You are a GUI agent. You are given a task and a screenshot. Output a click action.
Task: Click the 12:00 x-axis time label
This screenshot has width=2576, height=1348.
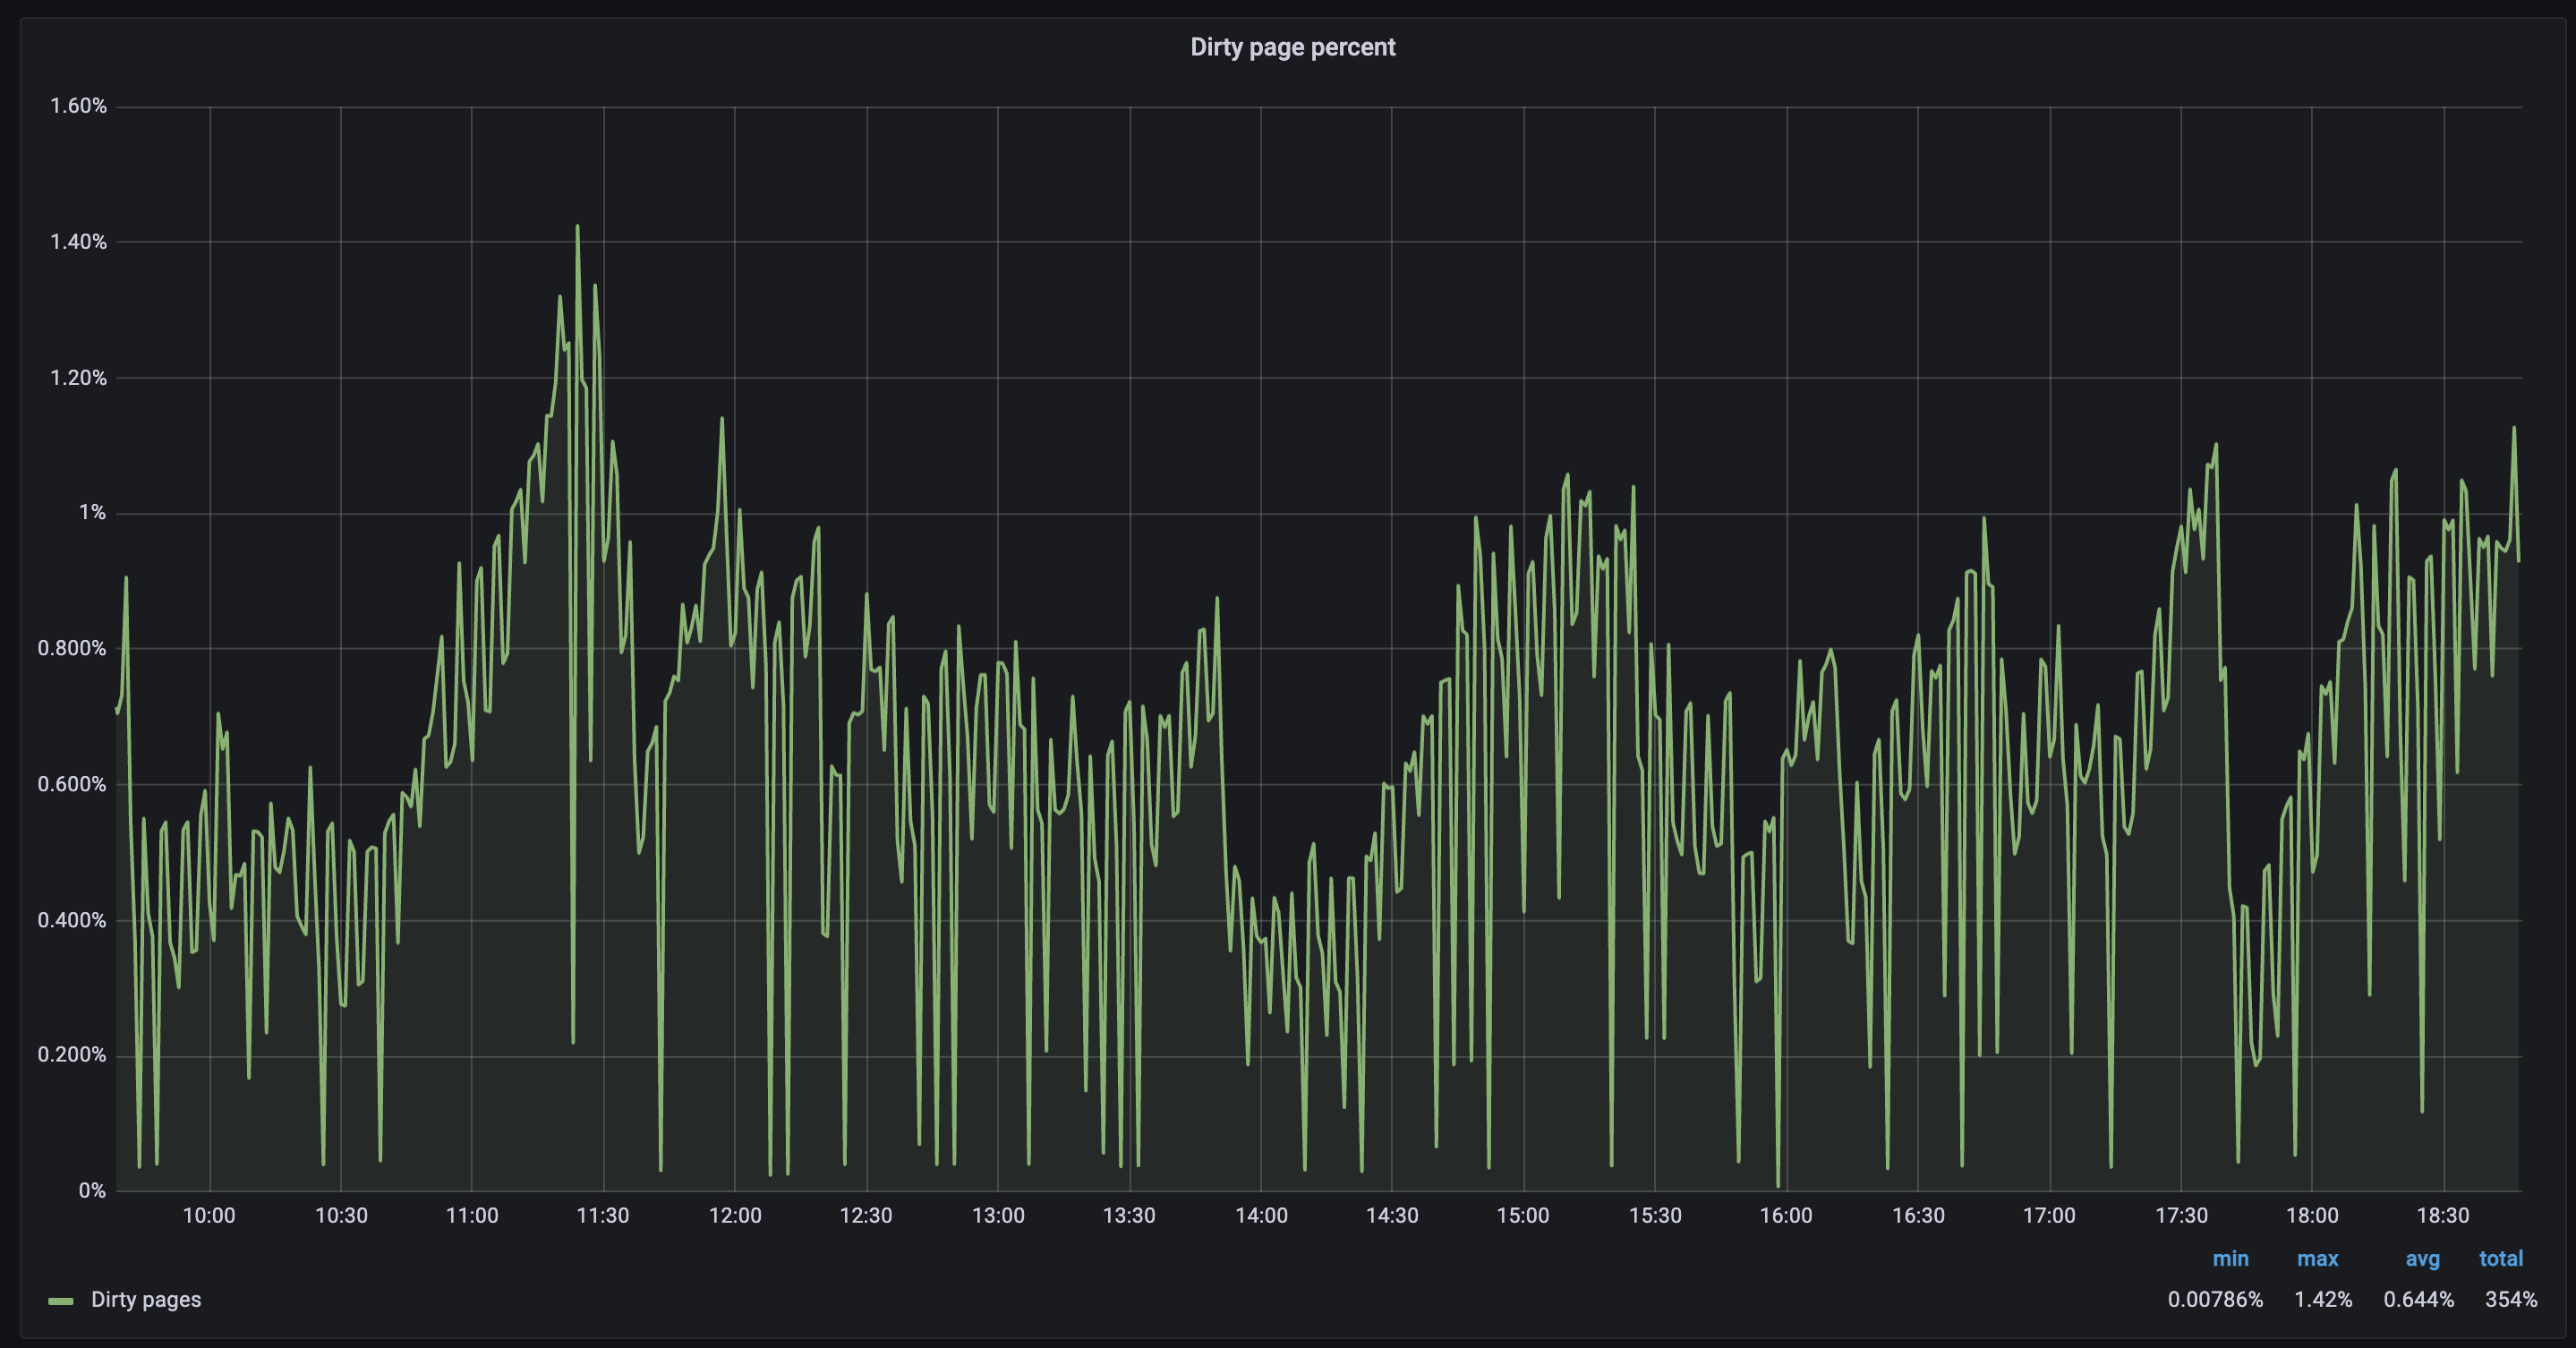pos(735,1215)
